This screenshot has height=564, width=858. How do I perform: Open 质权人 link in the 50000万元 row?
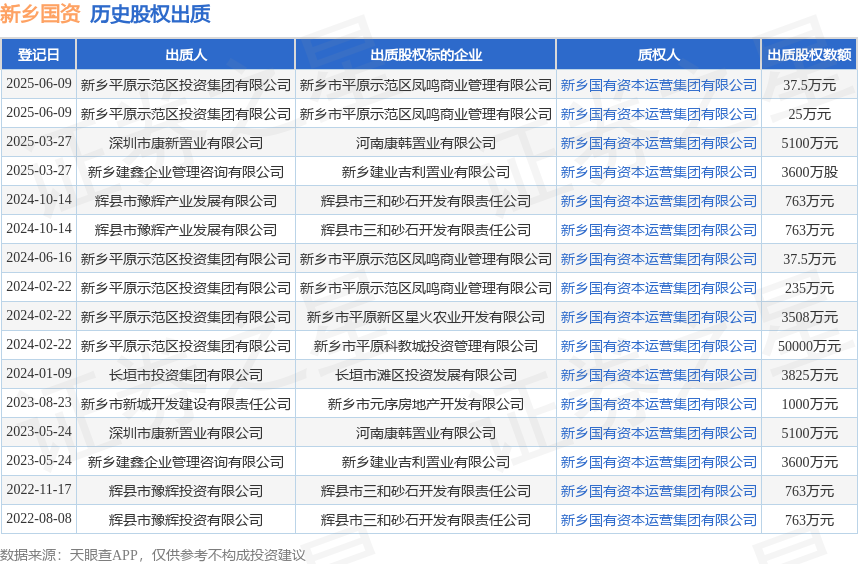click(658, 346)
